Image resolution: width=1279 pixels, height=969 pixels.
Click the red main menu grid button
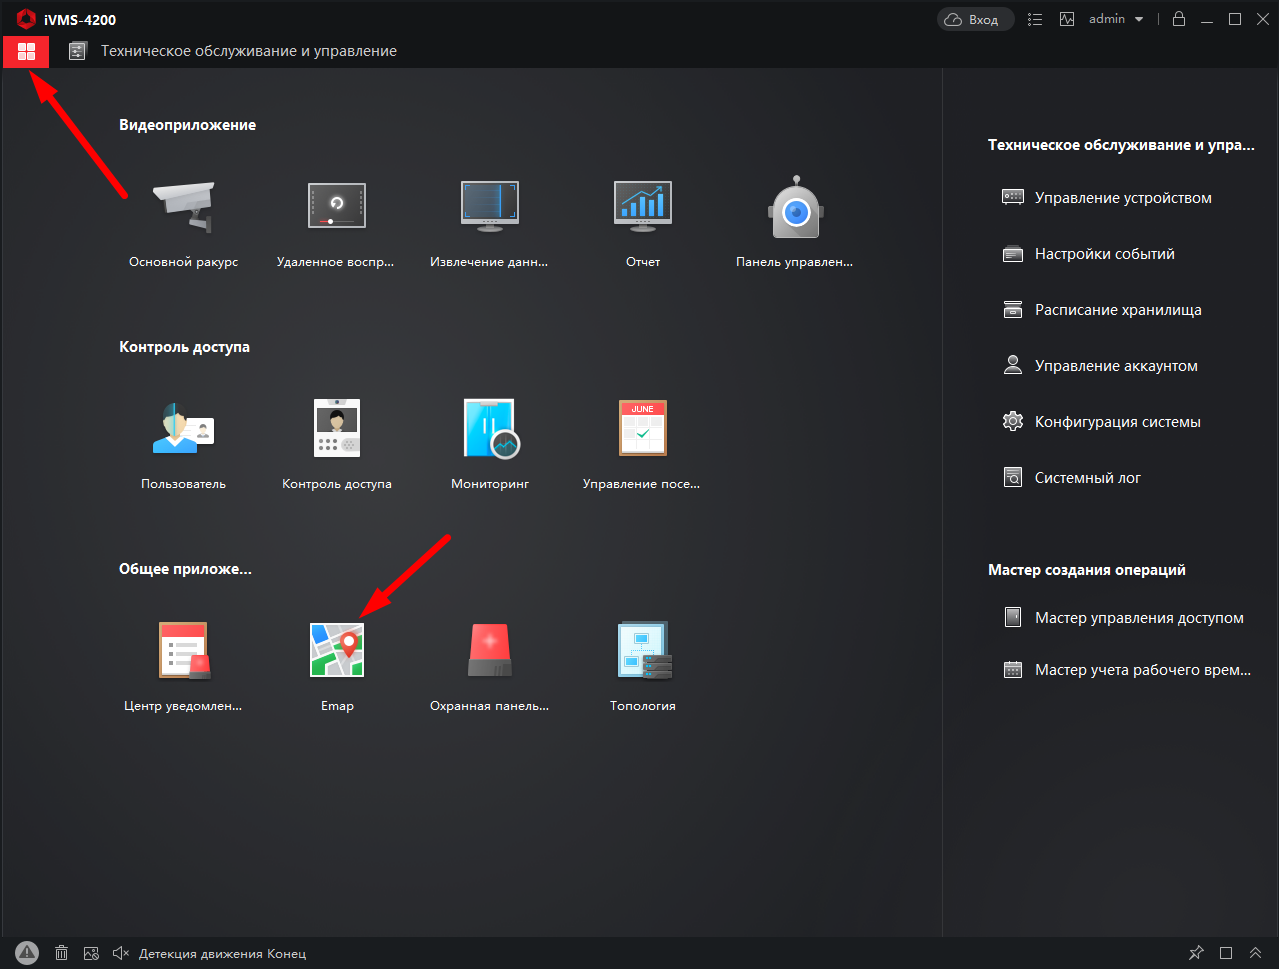(26, 51)
